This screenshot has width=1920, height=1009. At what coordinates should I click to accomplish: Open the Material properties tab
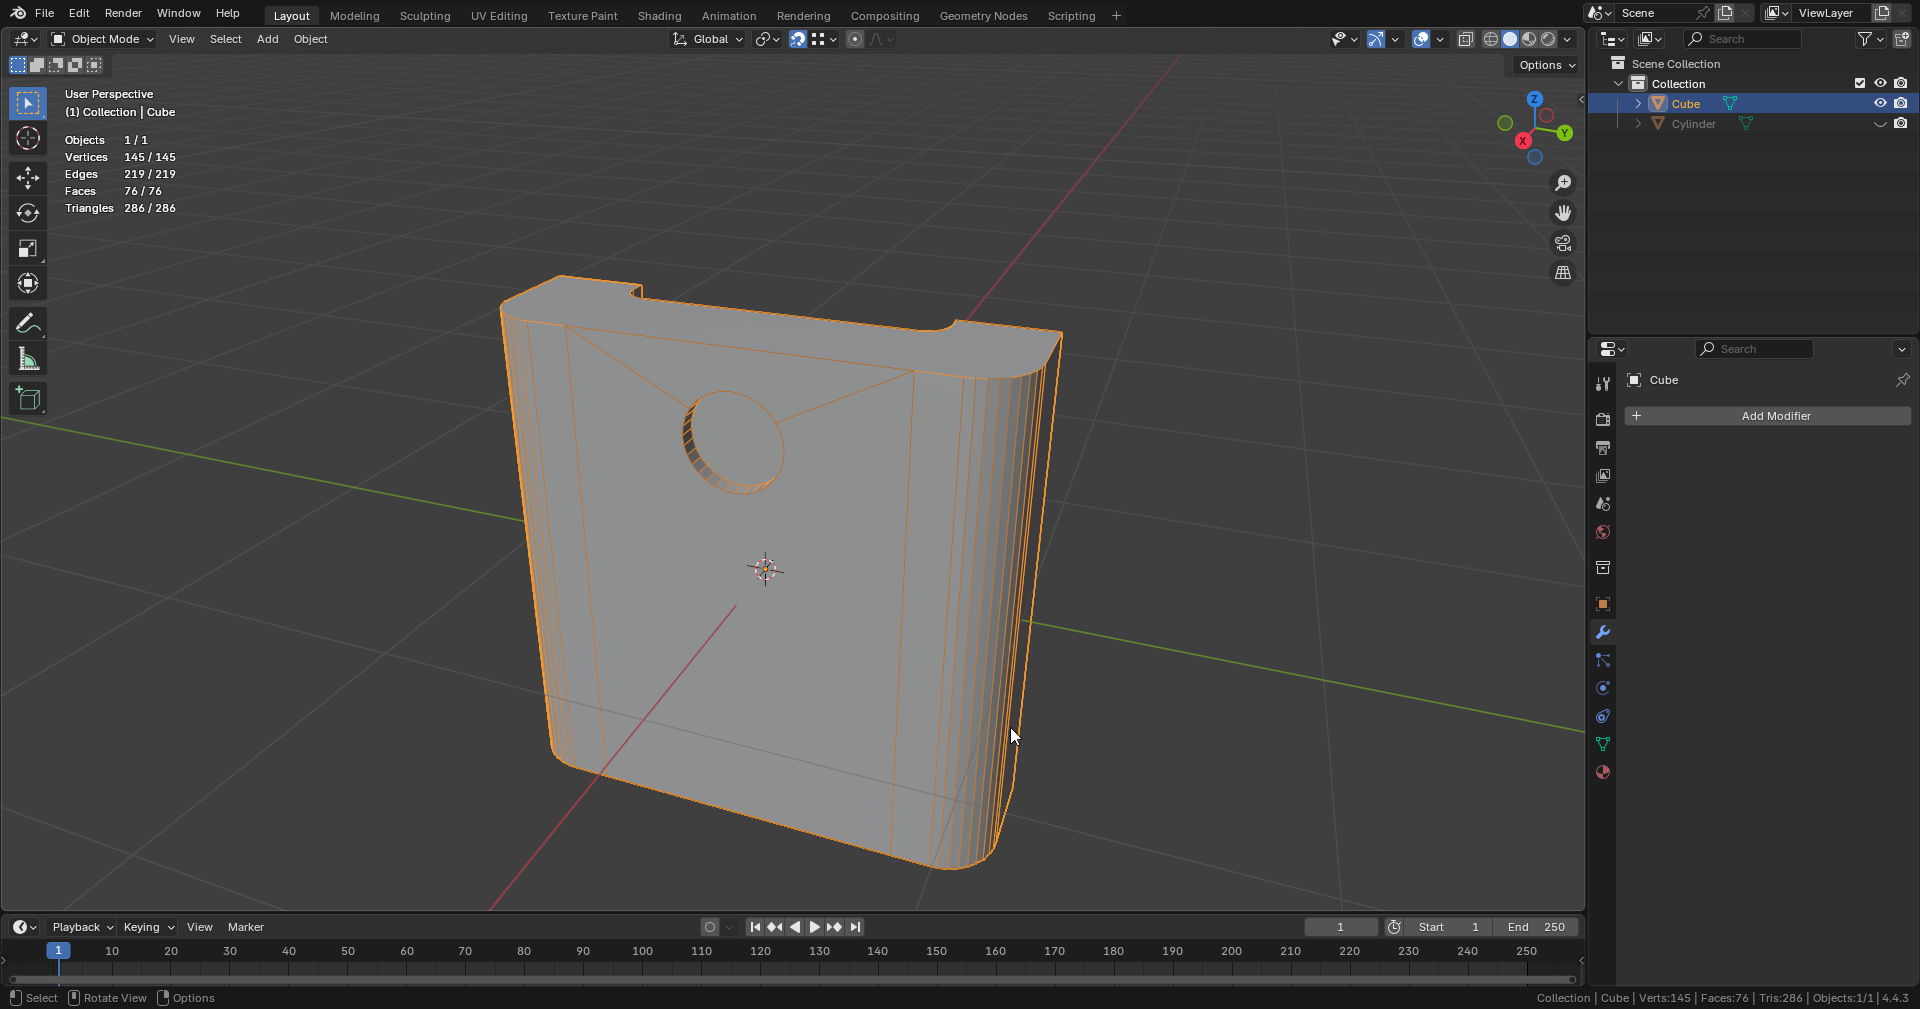1603,772
